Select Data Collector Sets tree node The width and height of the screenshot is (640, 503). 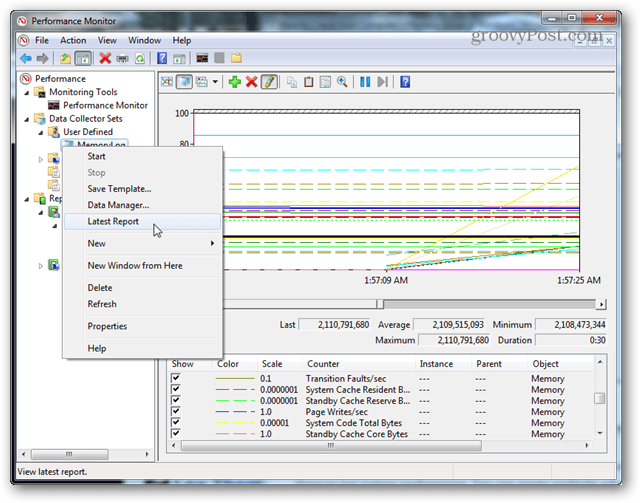[86, 118]
